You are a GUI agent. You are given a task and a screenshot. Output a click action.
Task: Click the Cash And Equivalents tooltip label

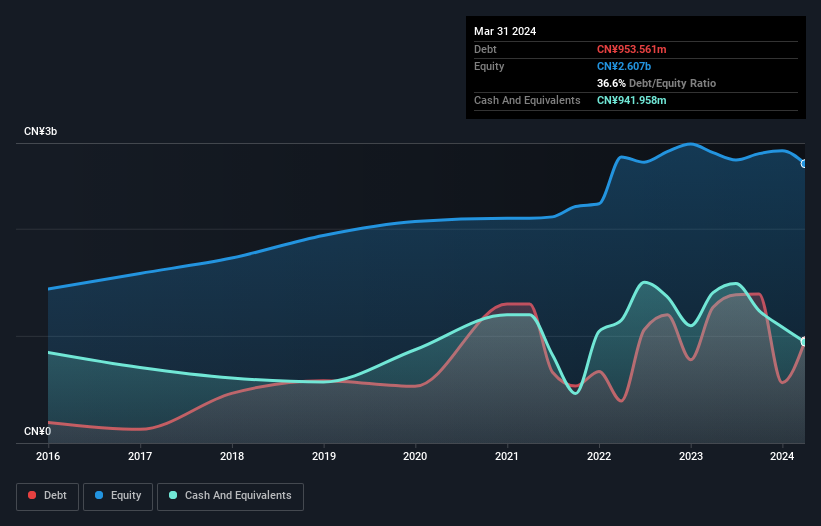pos(527,100)
